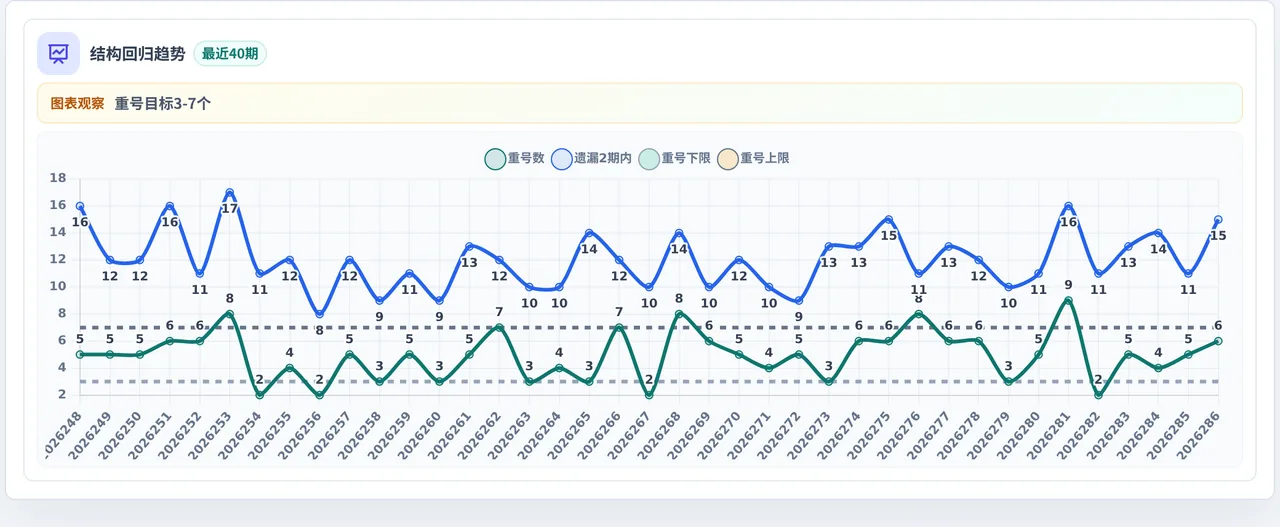
Task: Click the 重号目标3-7个 note text
Action: point(163,103)
